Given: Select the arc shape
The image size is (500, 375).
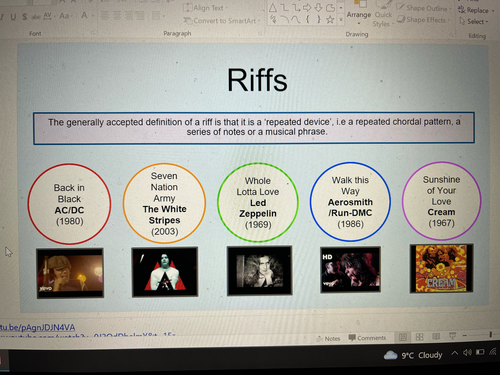Looking at the screenshot, I should coord(284,20).
